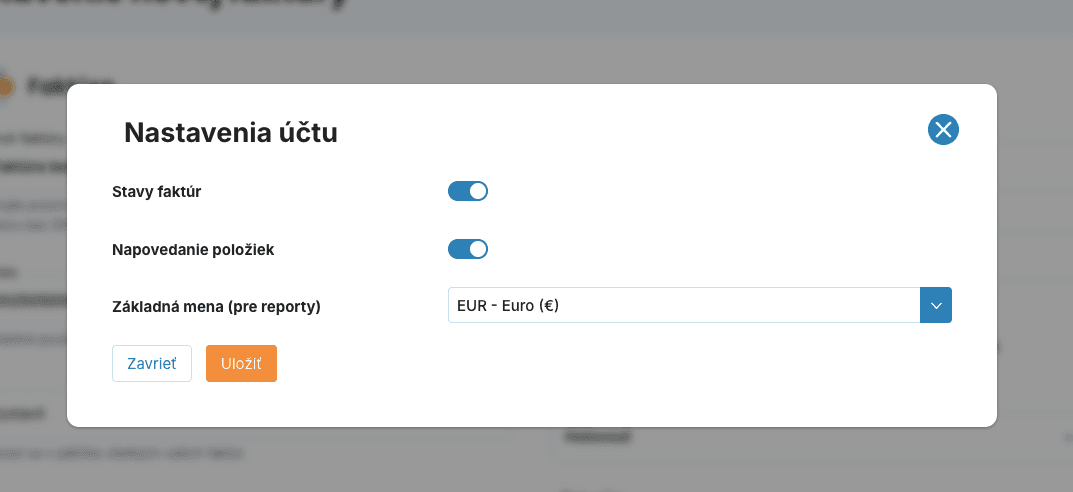Click the "Základná mena (pre reporty)" label
Image resolution: width=1073 pixels, height=492 pixels.
tap(216, 307)
